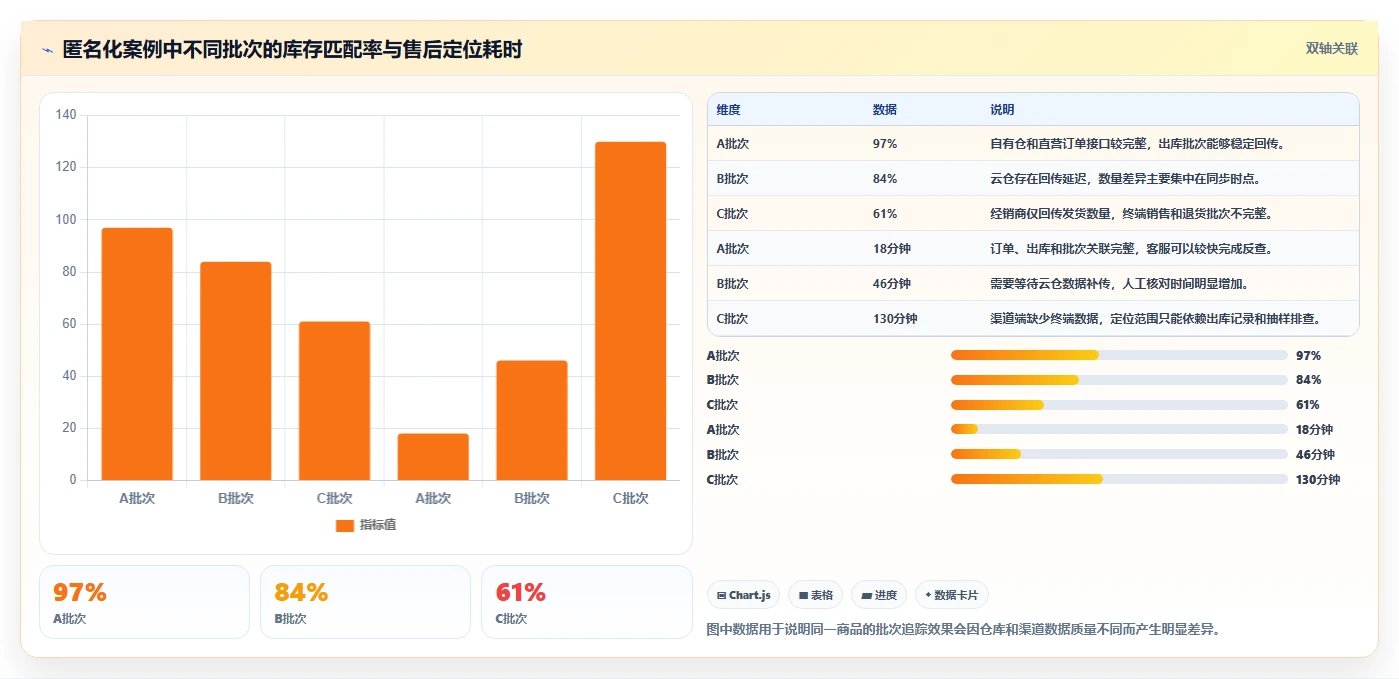The width and height of the screenshot is (1399, 679).
Task: Click the chart bar reaching 61
Action: coord(334,401)
